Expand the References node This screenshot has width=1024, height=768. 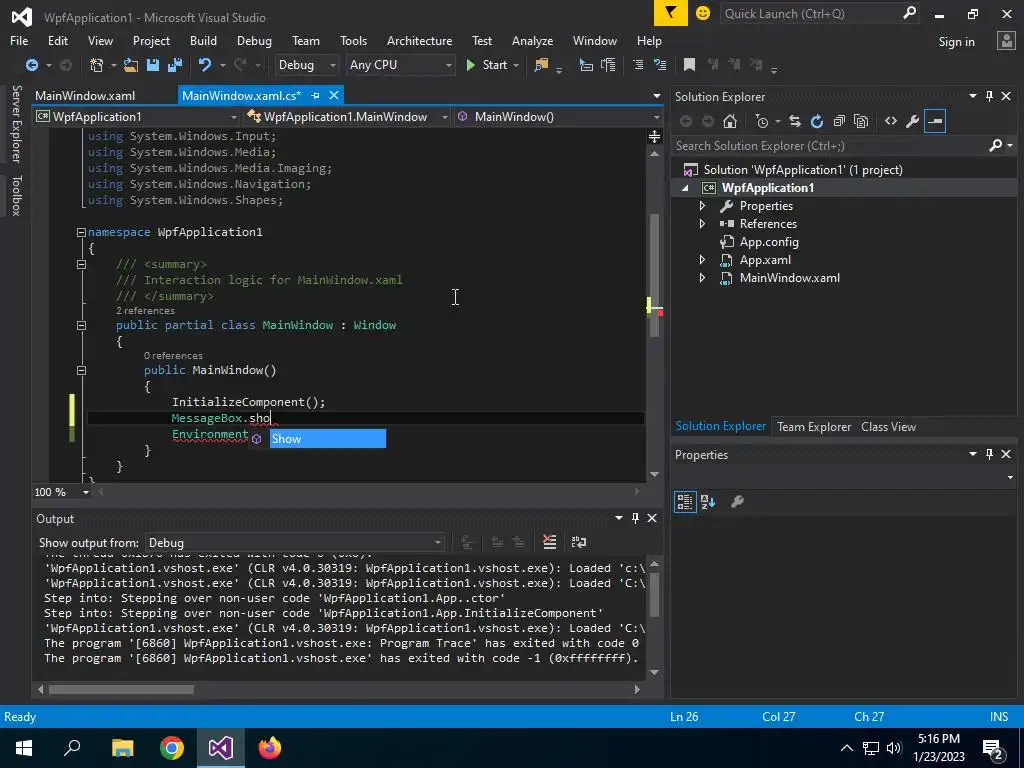[702, 224]
